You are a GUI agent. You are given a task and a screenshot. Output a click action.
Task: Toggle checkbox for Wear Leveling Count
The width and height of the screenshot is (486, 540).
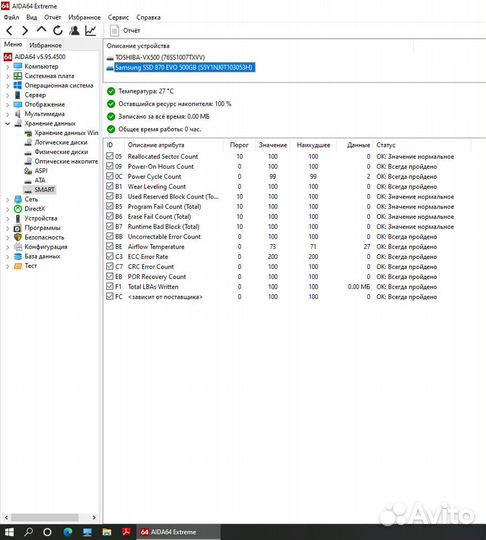(x=110, y=186)
